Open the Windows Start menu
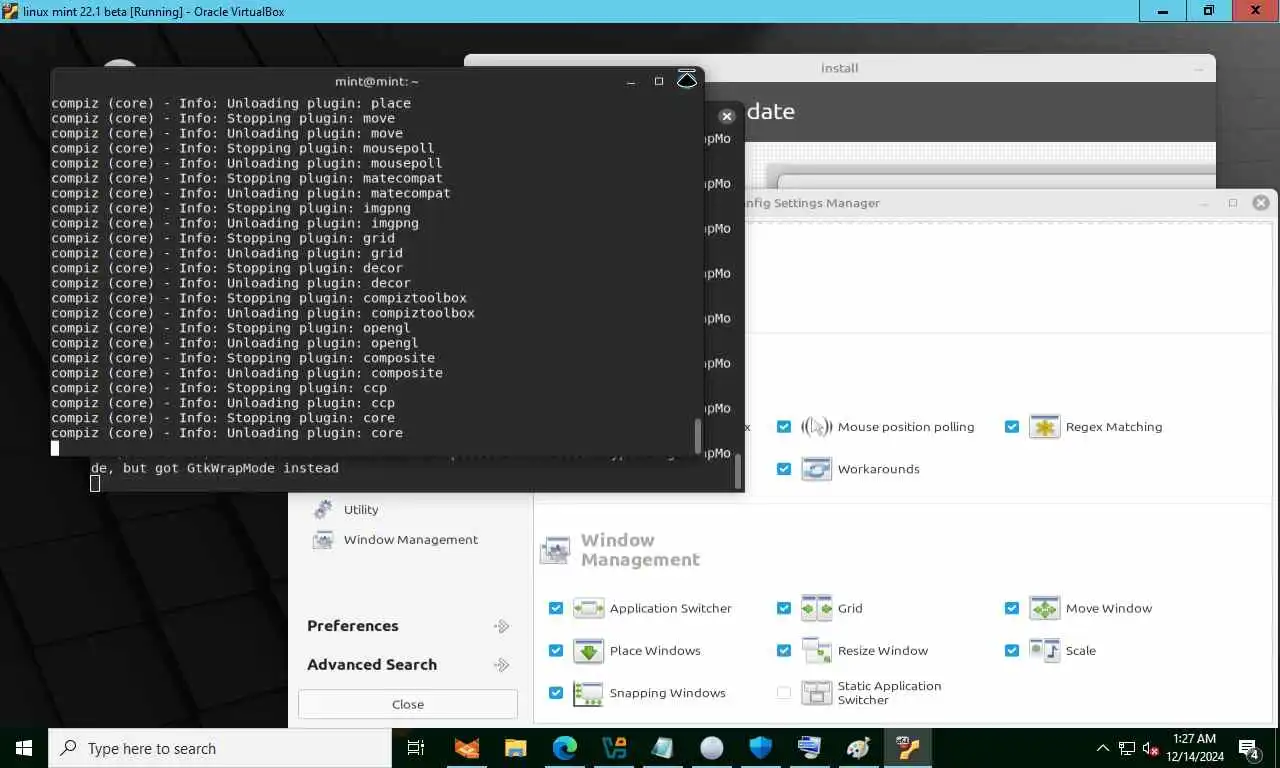Viewport: 1280px width, 768px height. coord(24,748)
